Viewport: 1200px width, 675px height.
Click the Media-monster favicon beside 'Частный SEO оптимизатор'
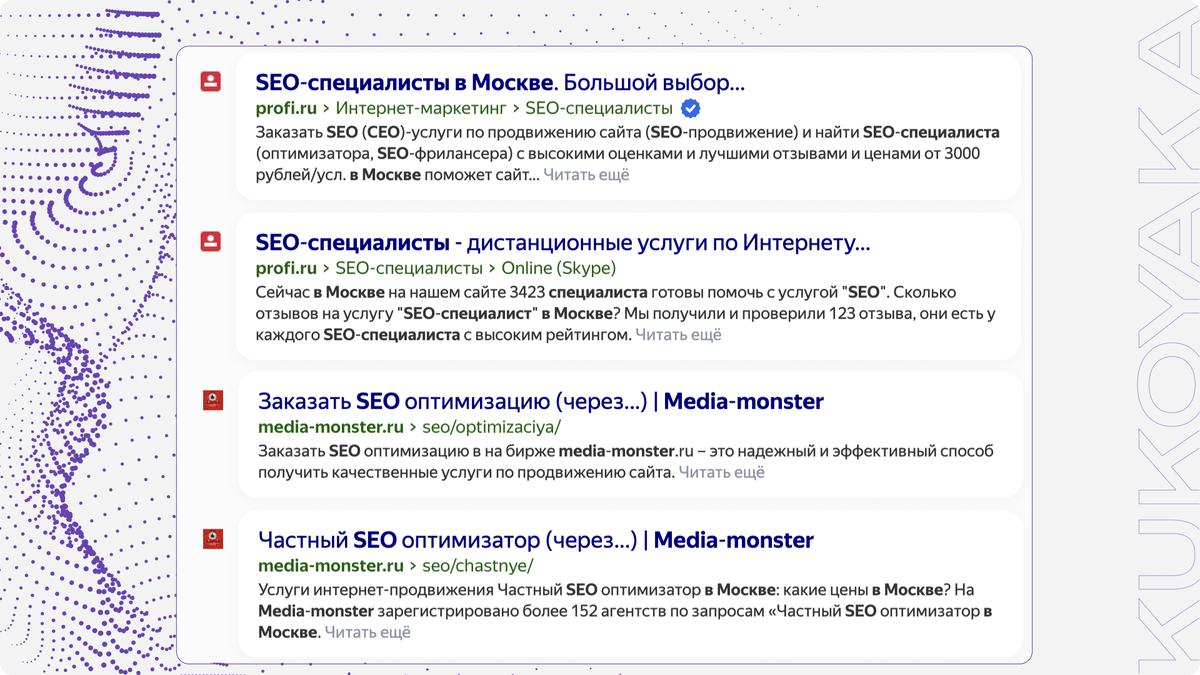(212, 539)
